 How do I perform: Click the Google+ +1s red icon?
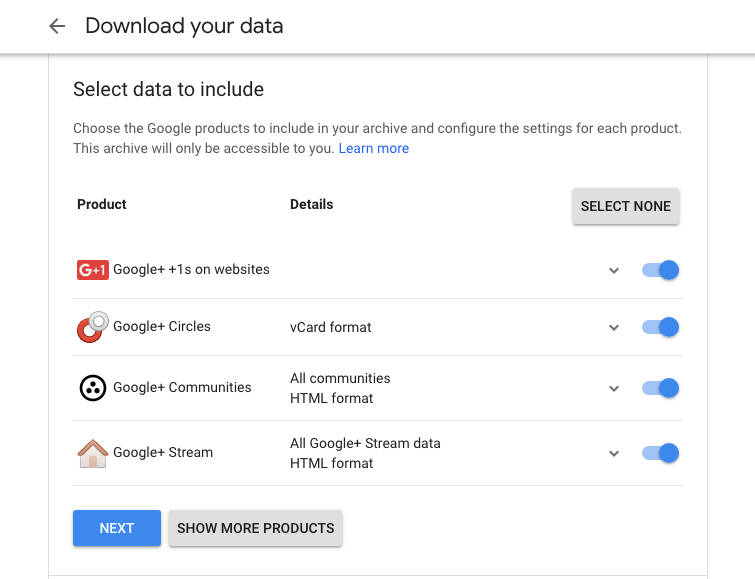point(92,270)
